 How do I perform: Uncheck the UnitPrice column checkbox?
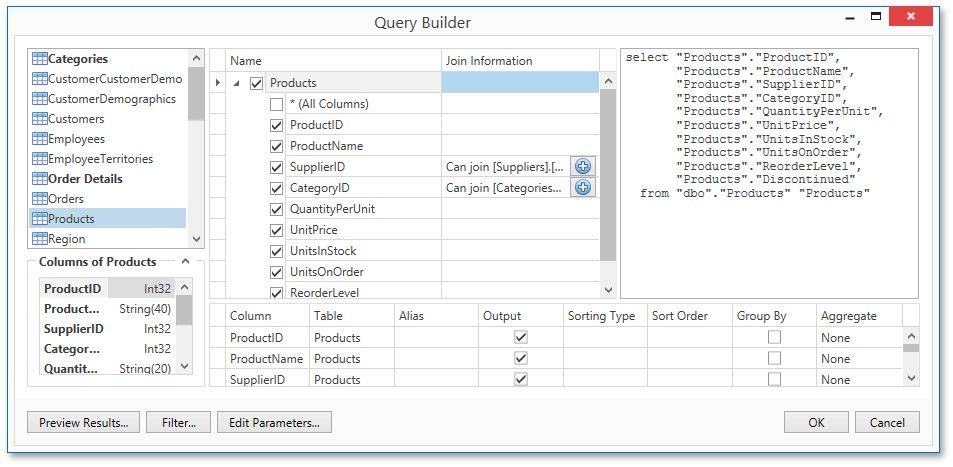click(x=277, y=230)
